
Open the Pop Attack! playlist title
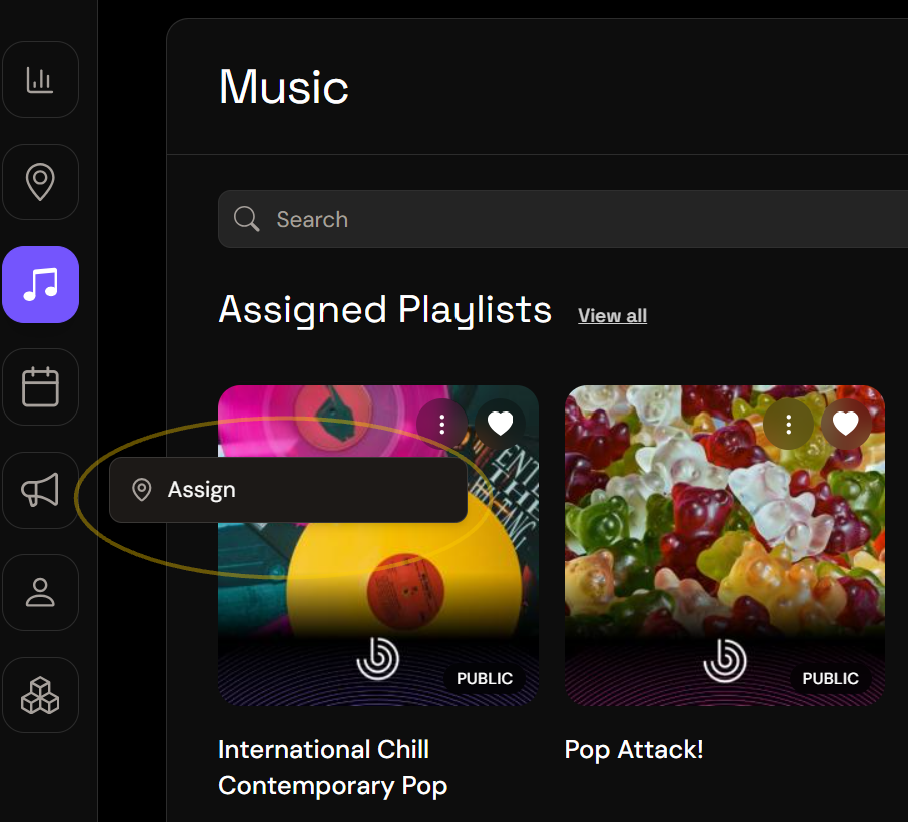point(634,750)
